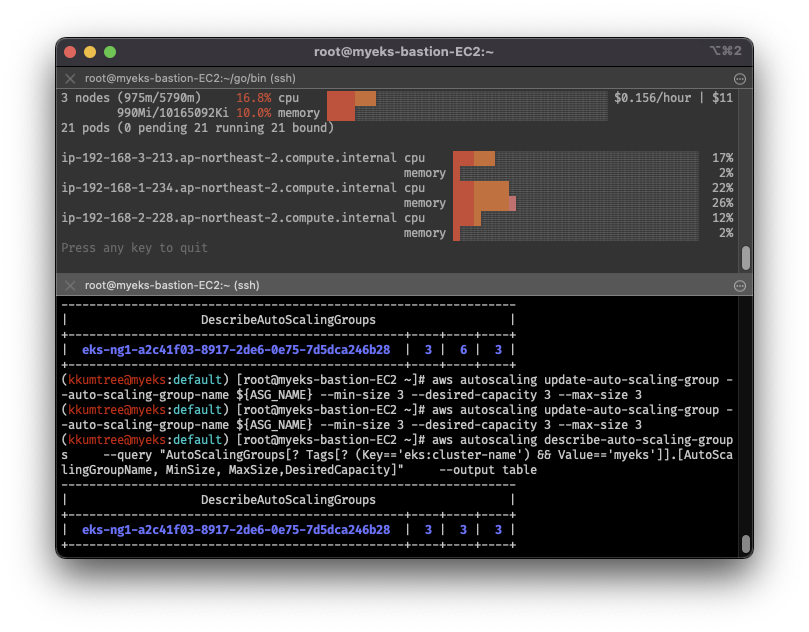809x632 pixels.
Task: Click '--query "AutoScalingGroups[?' text
Action: pos(202,455)
